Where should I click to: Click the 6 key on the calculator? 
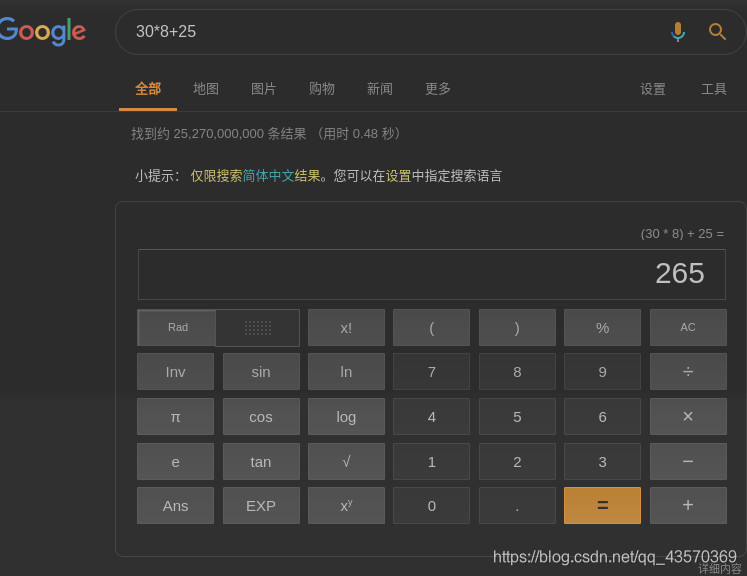pos(602,416)
